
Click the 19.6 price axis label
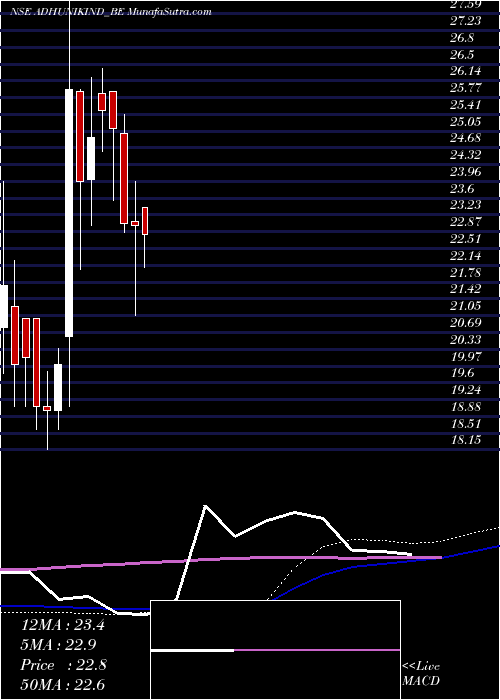[462, 373]
